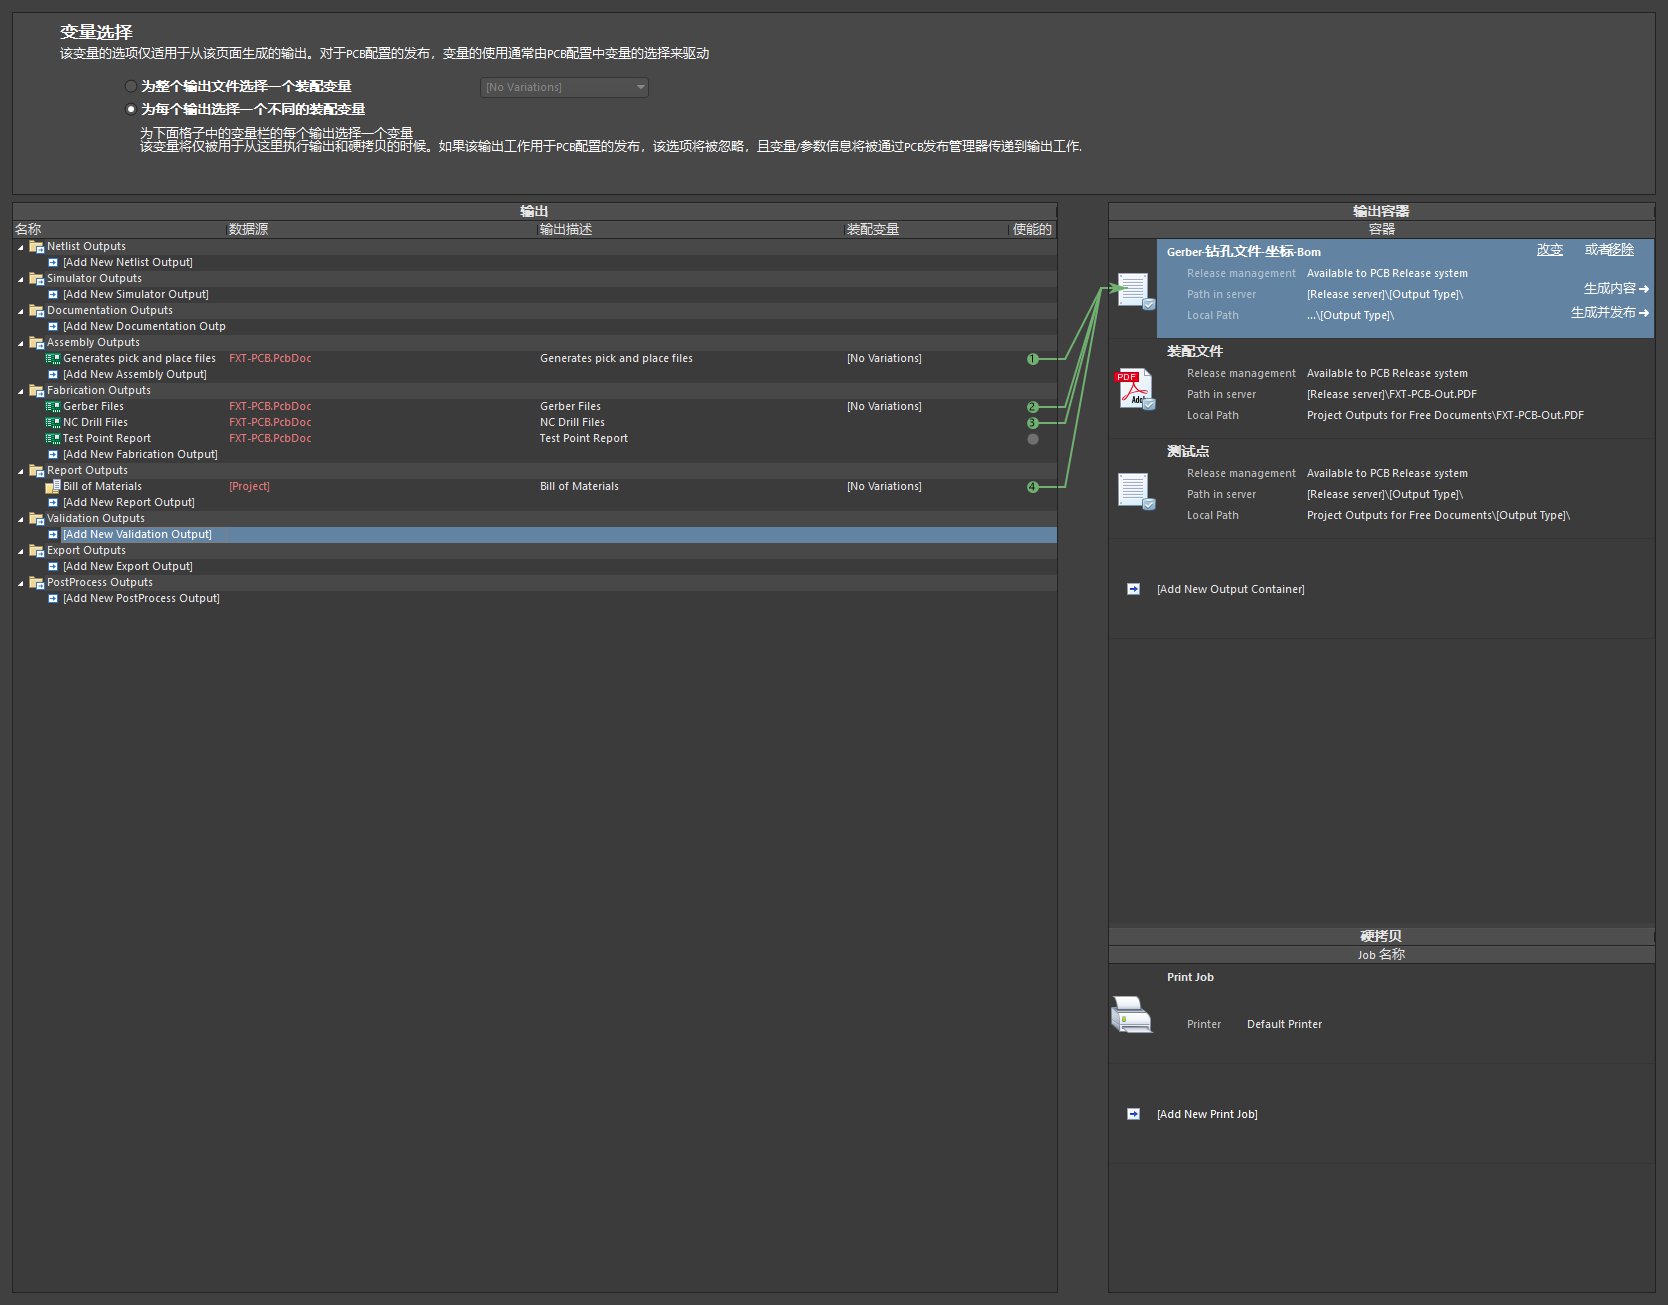Click the Fabrication Outputs folder icon
Screen dimensions: 1668x1305
pyautogui.click(x=37, y=390)
